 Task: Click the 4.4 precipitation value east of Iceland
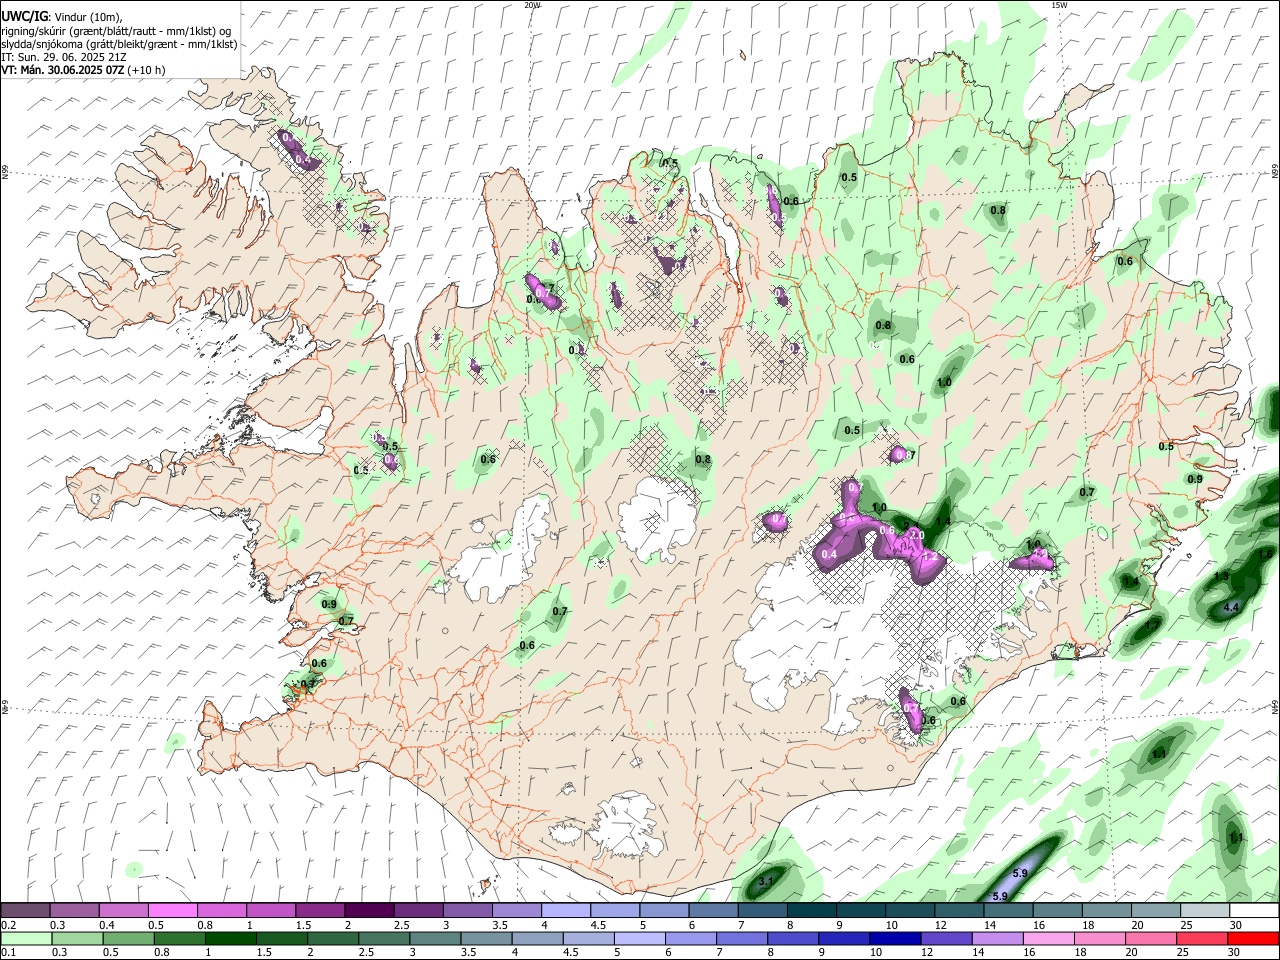tap(1231, 607)
